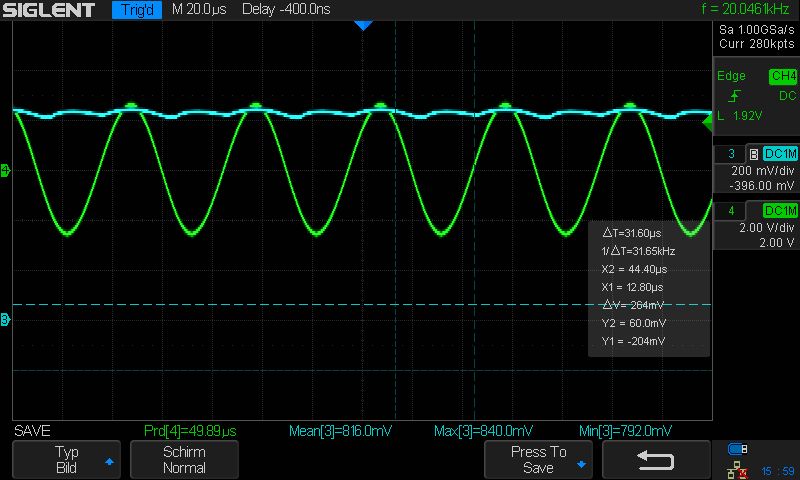
Task: Click the channel 3 ground marker
Action: coord(5,319)
